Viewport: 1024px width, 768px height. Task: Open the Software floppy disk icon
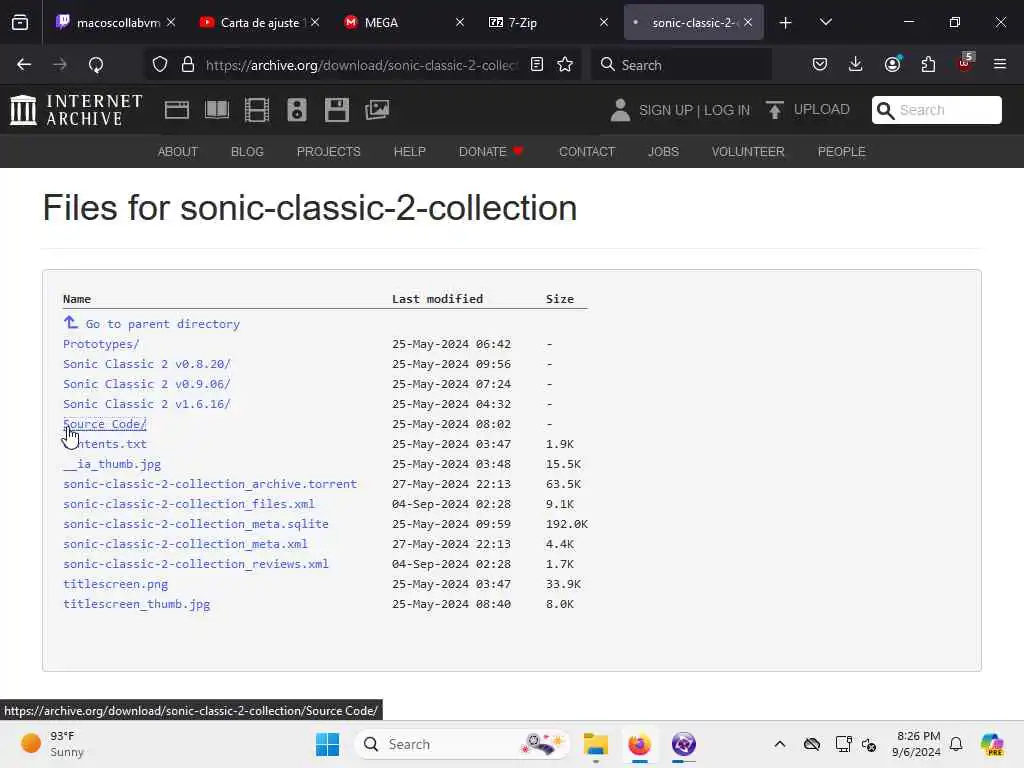click(337, 110)
